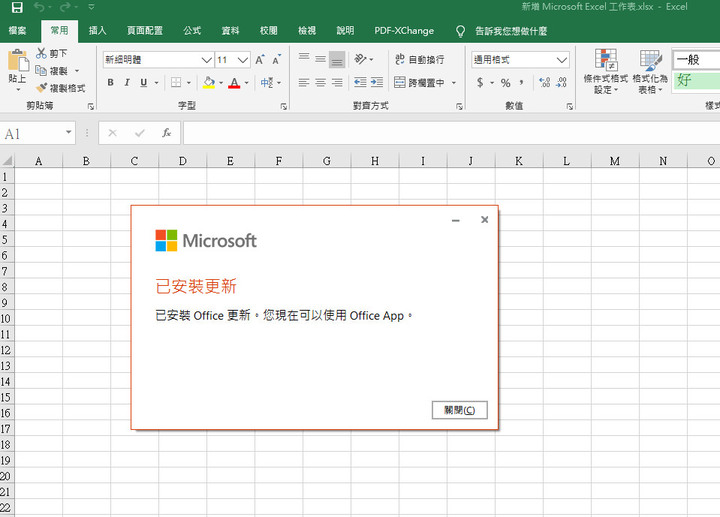Click the Undo arrow icon

pos(39,7)
